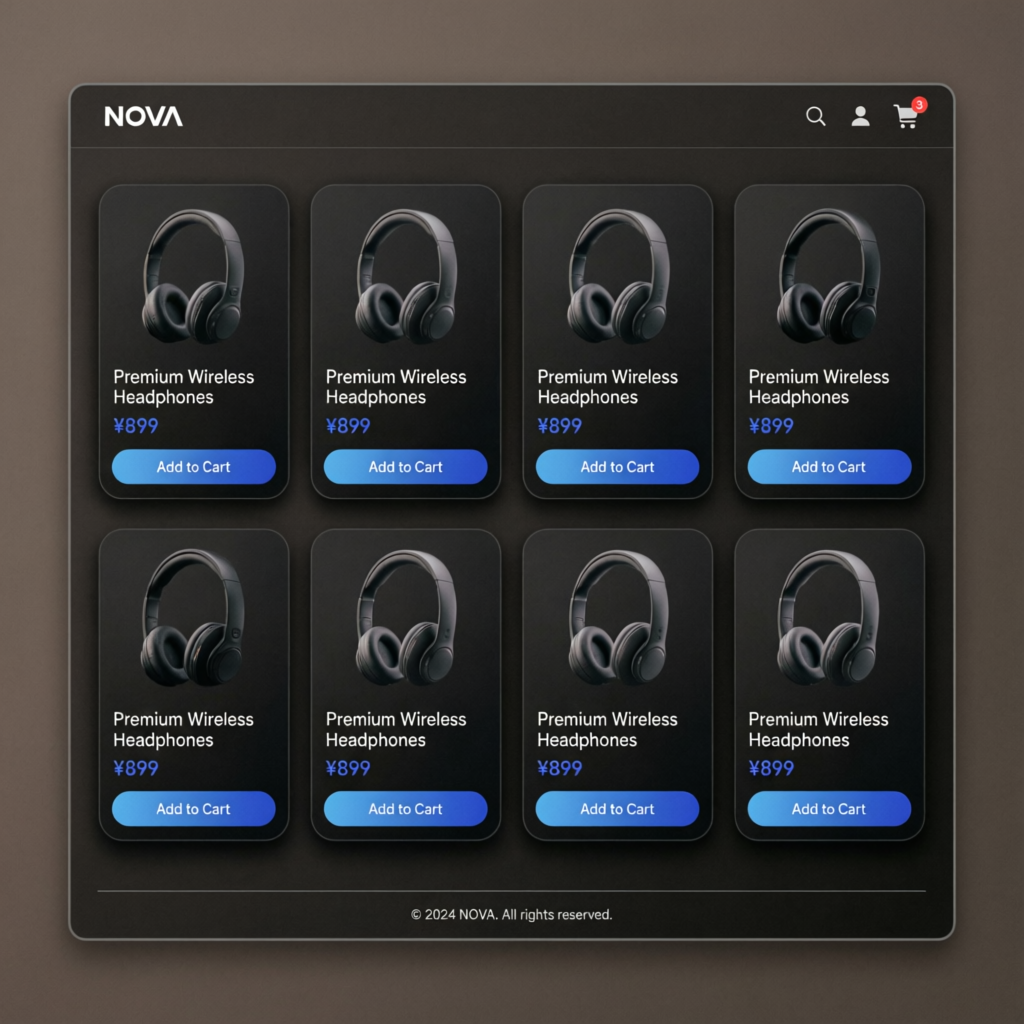Click the NOVA logo to go home
This screenshot has height=1024, width=1024.
[x=144, y=117]
